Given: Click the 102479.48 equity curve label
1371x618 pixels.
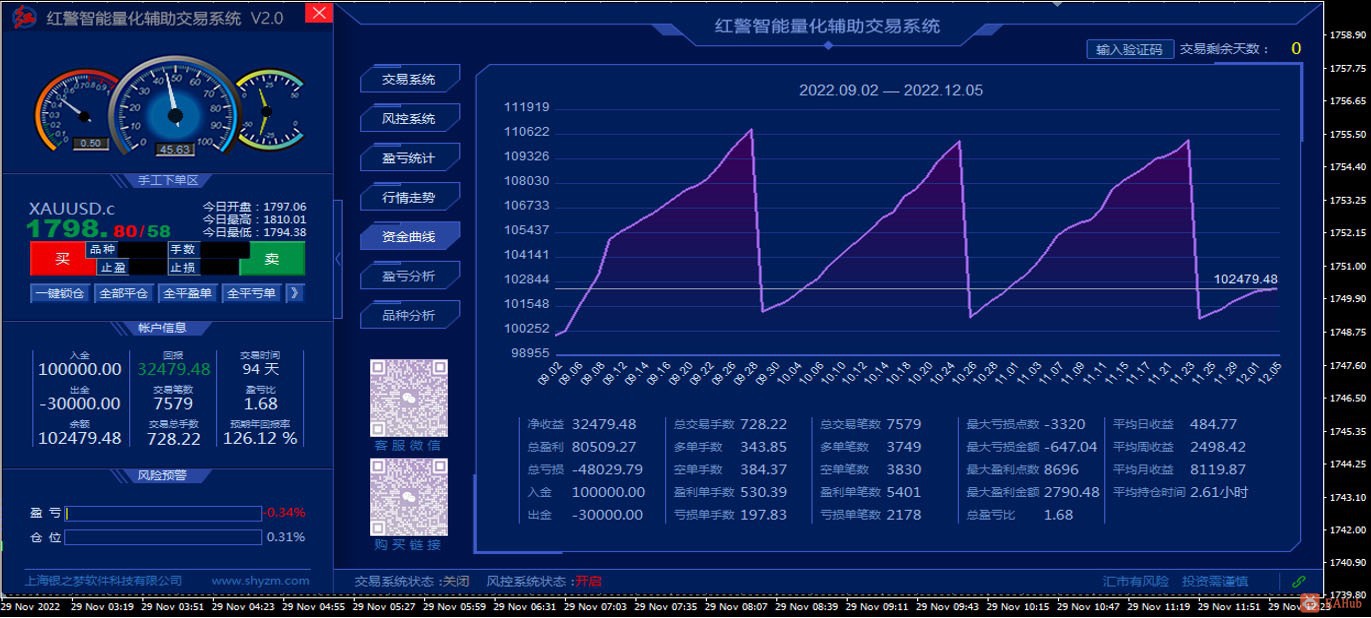Looking at the screenshot, I should [1246, 279].
